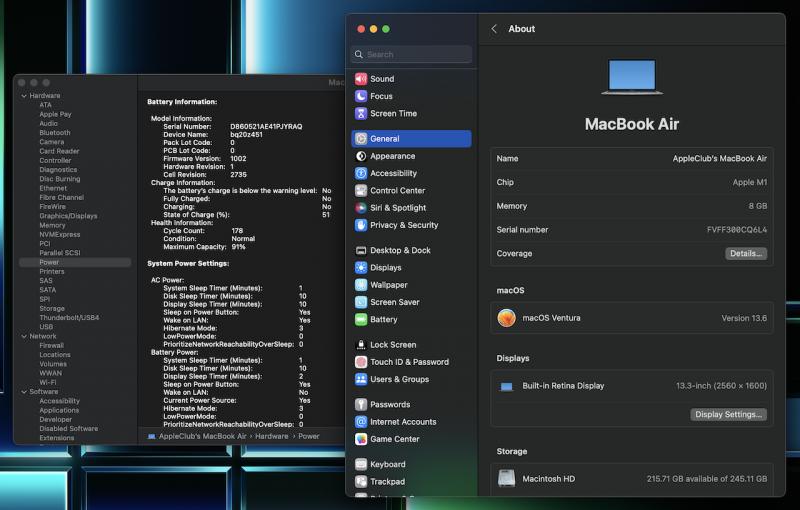This screenshot has height=510, width=800.
Task: Open the Lock Screen icon
Action: [361, 345]
